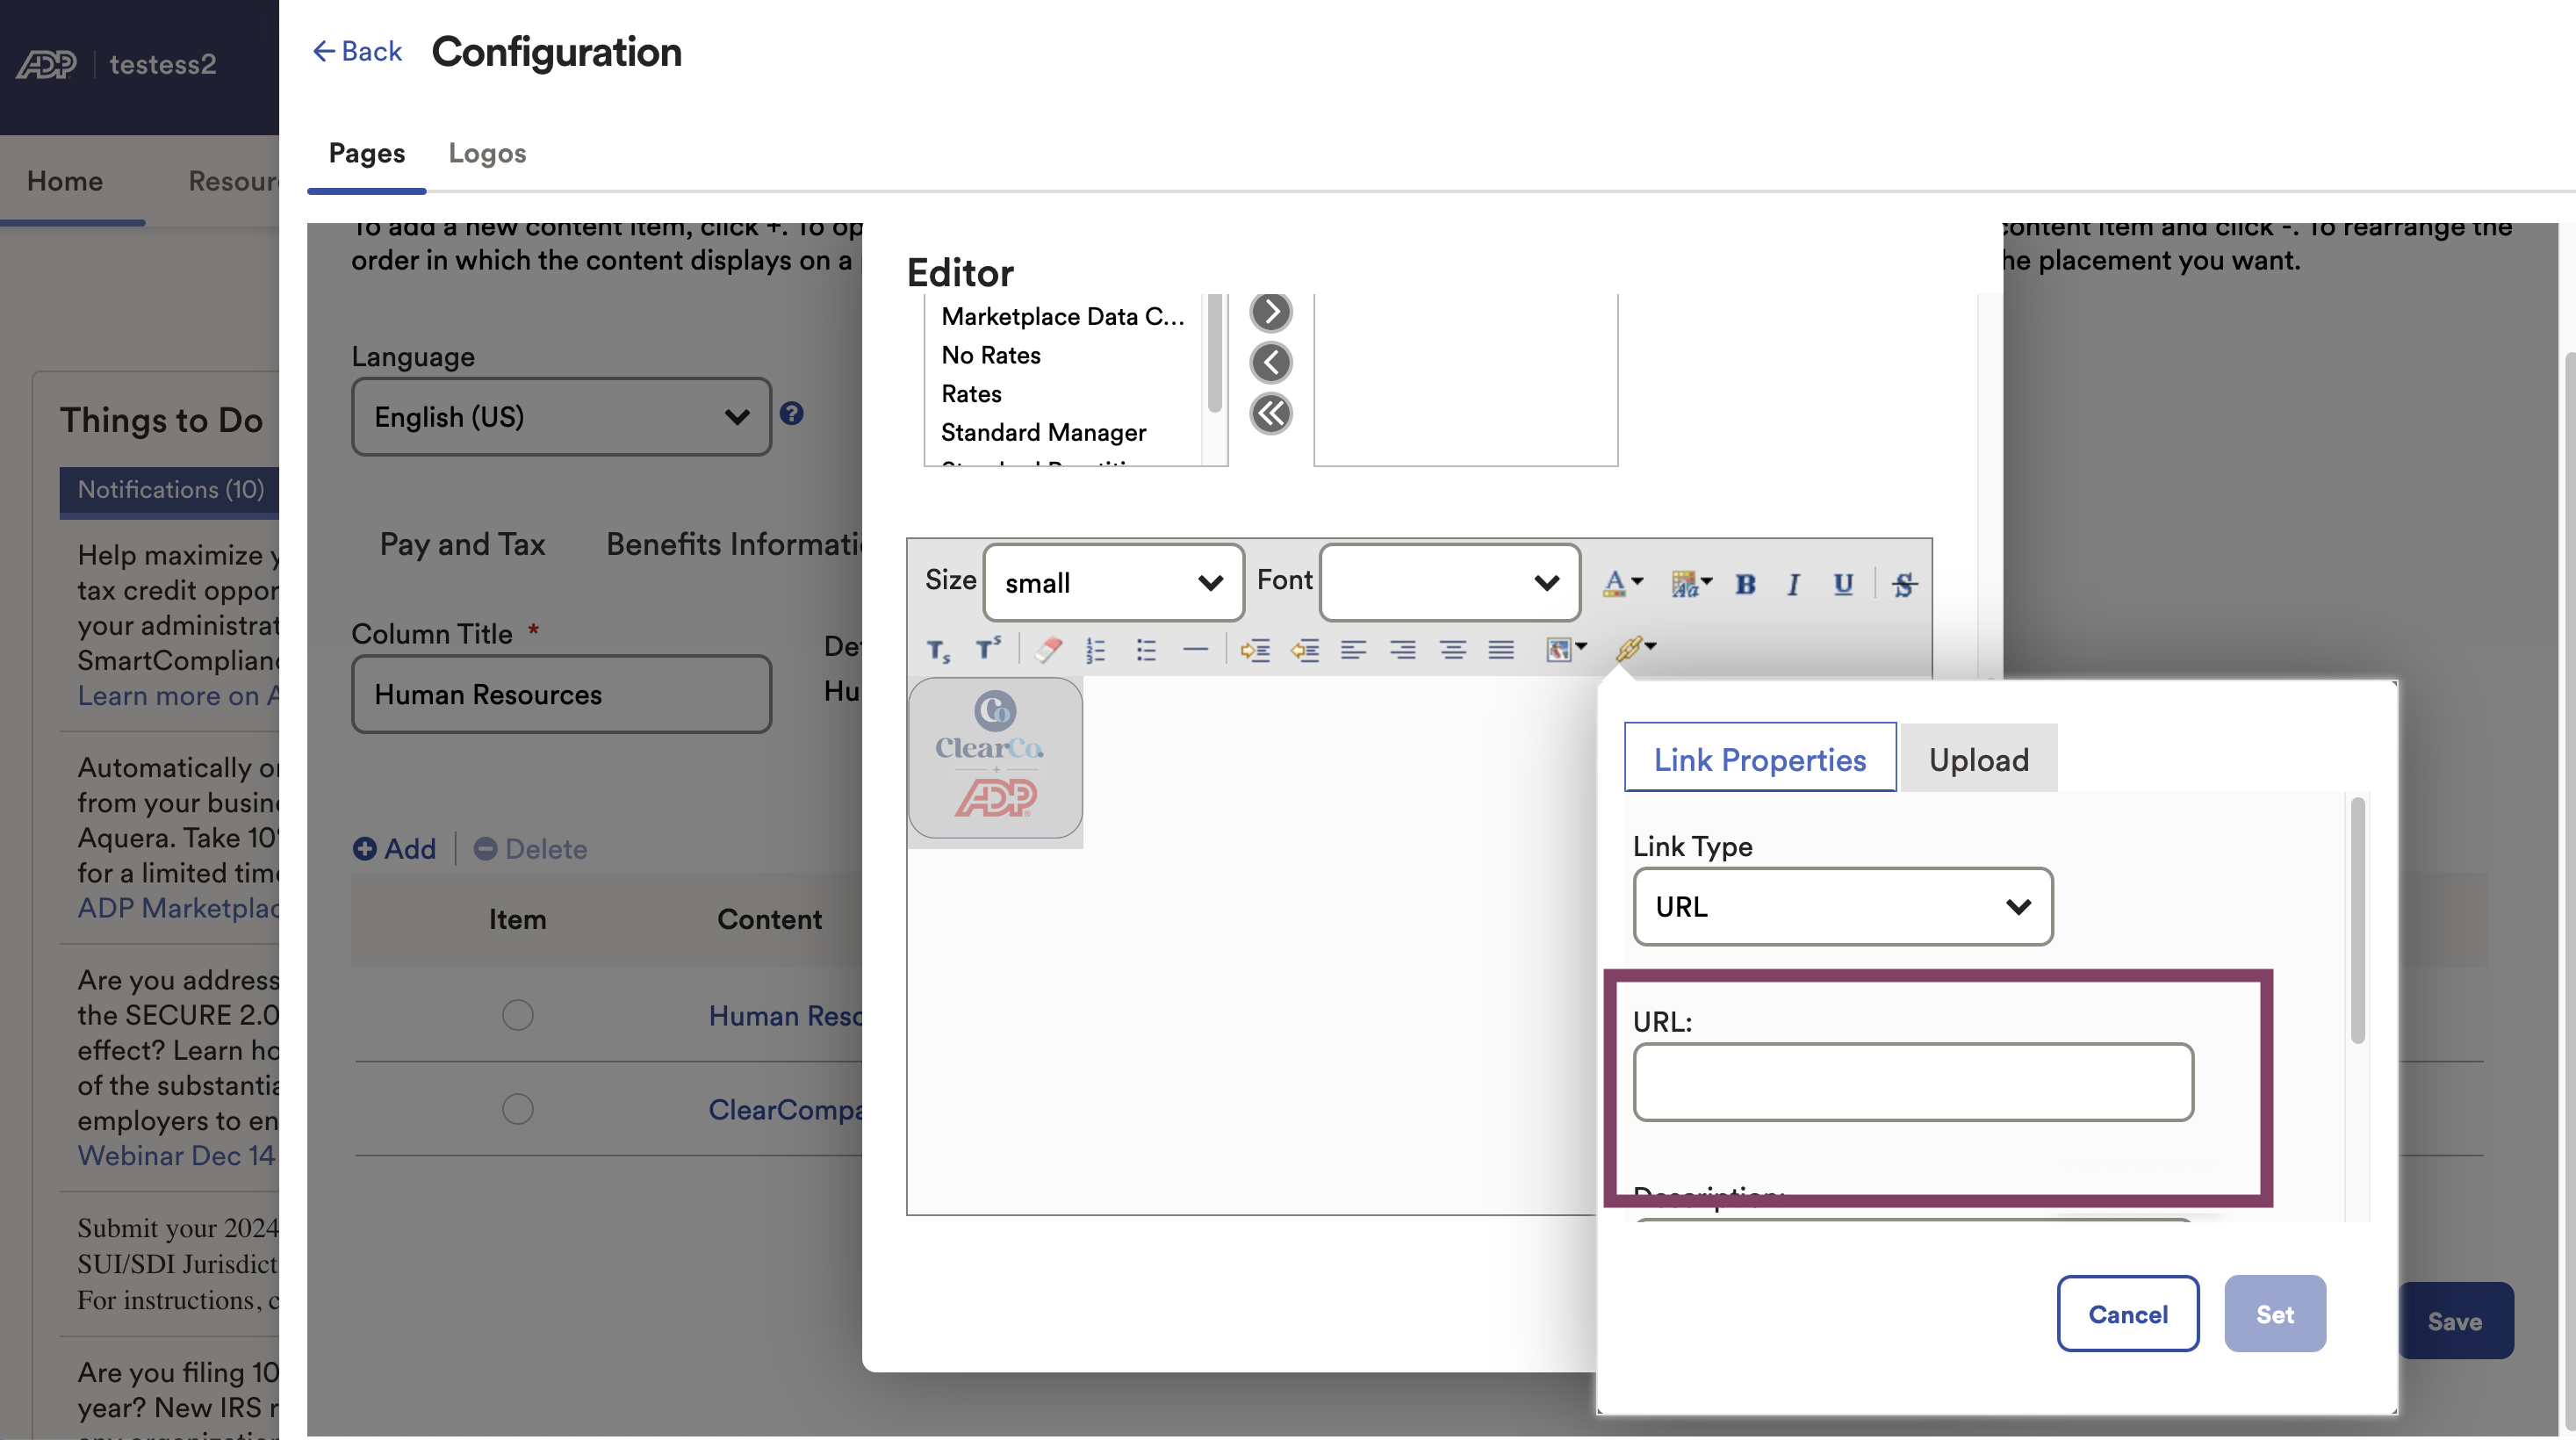Click the ADP logo in the header
The width and height of the screenshot is (2576, 1440).
47,65
